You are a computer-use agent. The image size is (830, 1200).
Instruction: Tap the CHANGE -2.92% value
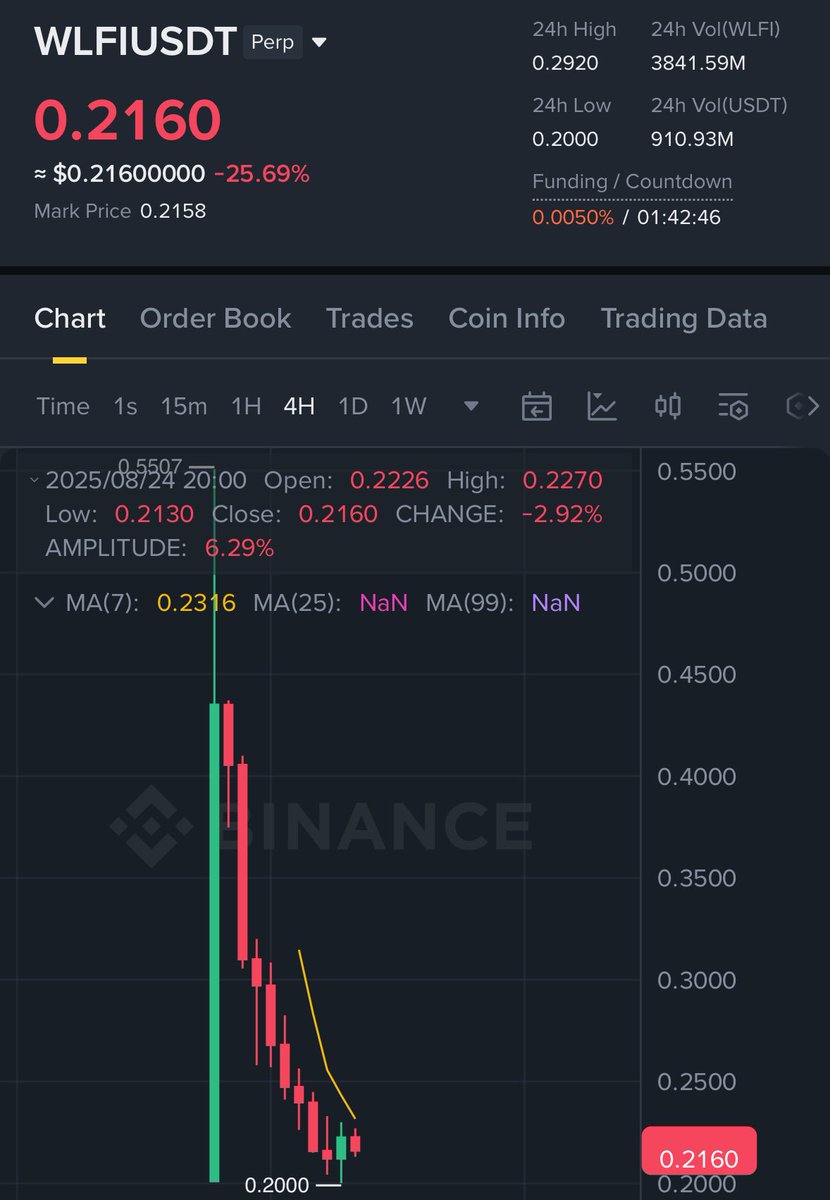563,514
